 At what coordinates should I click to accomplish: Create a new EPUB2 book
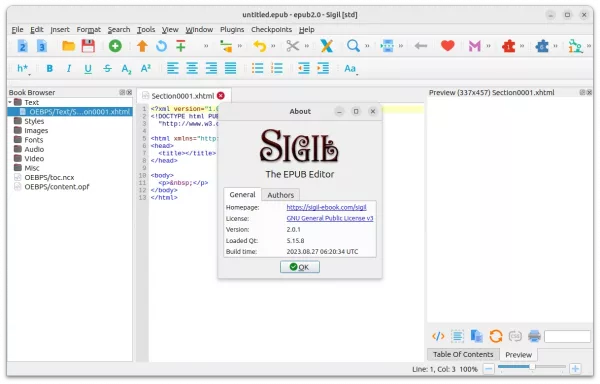pos(23,46)
